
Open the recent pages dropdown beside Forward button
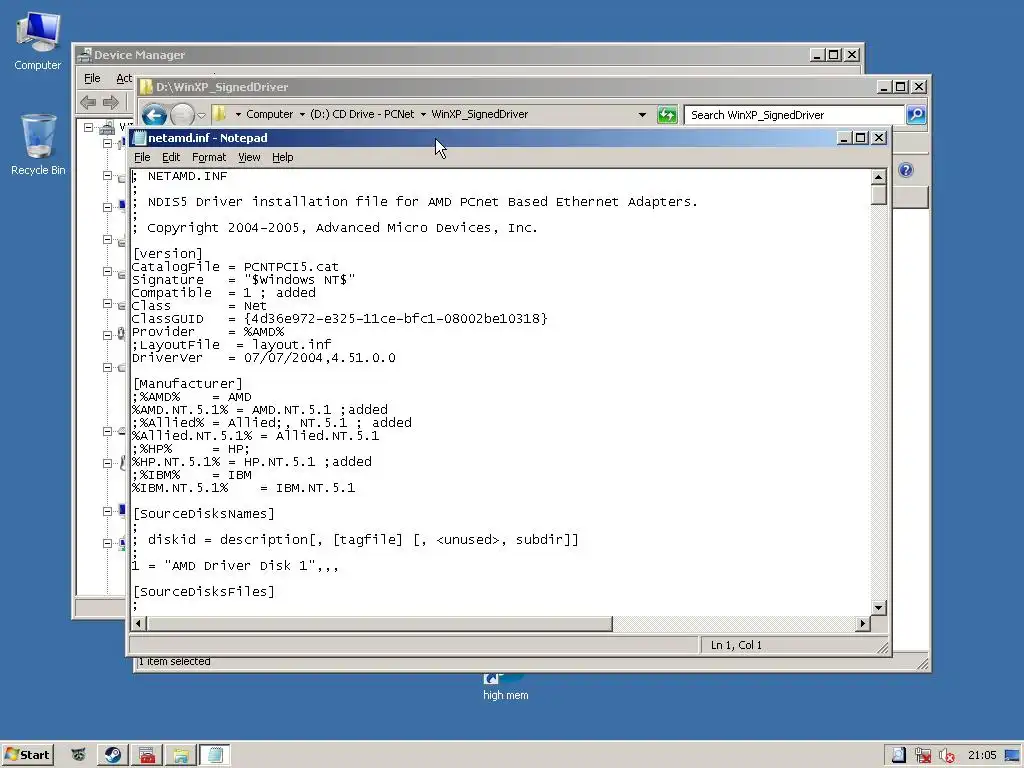(x=201, y=116)
